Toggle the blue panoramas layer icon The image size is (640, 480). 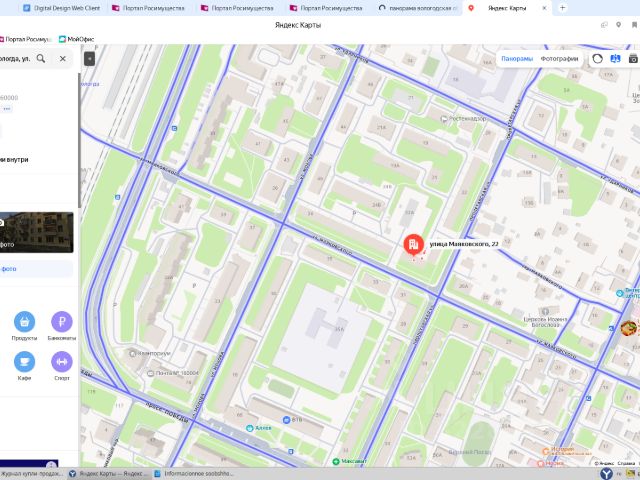tap(615, 58)
